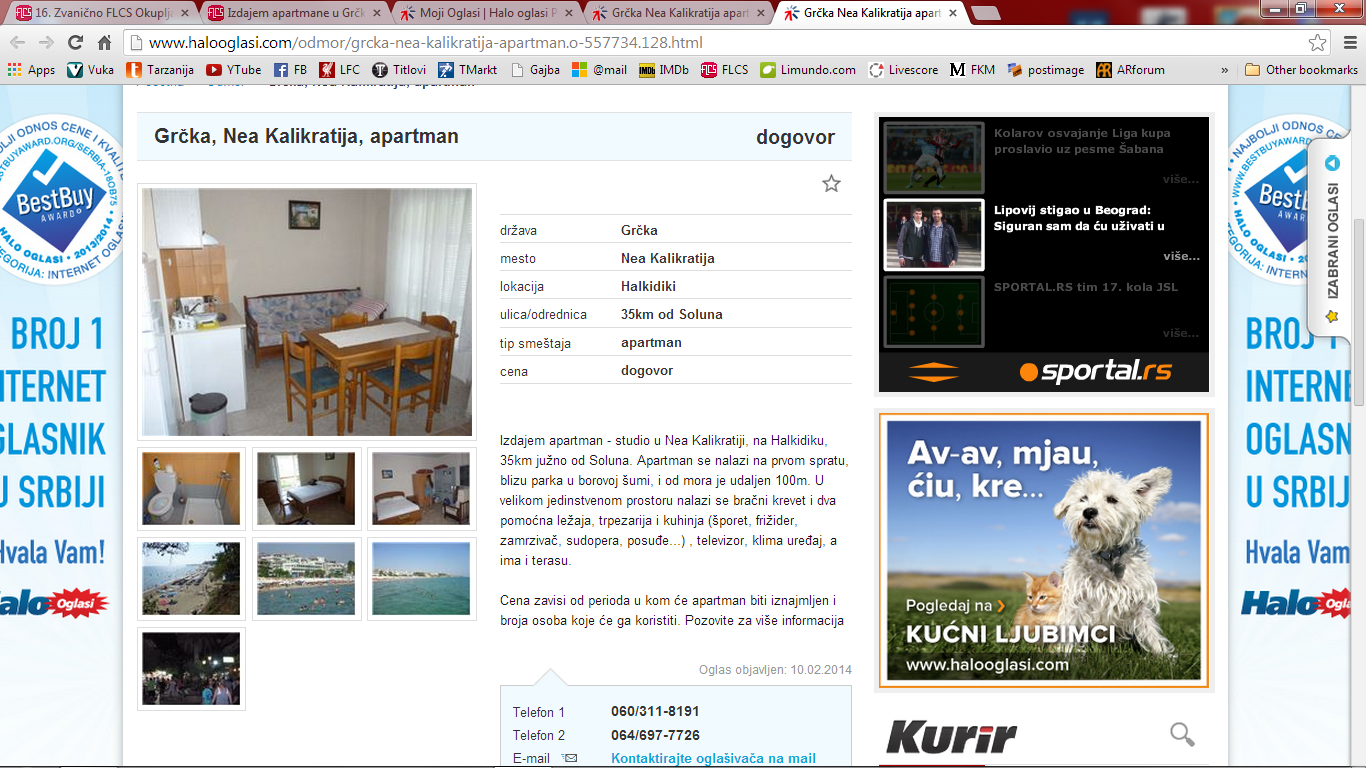
Task: View the night street crowd thumbnail
Action: pyautogui.click(x=191, y=669)
